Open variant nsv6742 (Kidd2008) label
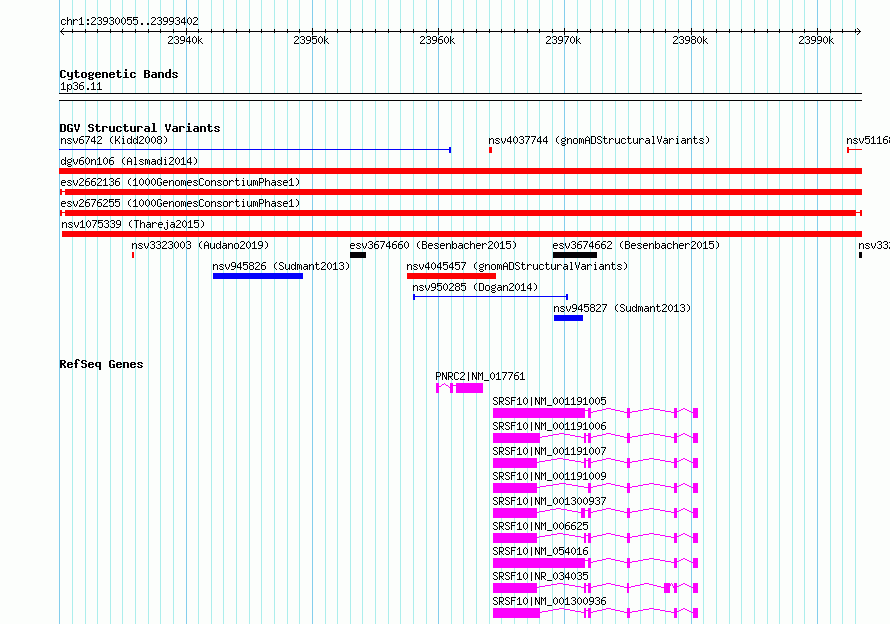 [114, 140]
